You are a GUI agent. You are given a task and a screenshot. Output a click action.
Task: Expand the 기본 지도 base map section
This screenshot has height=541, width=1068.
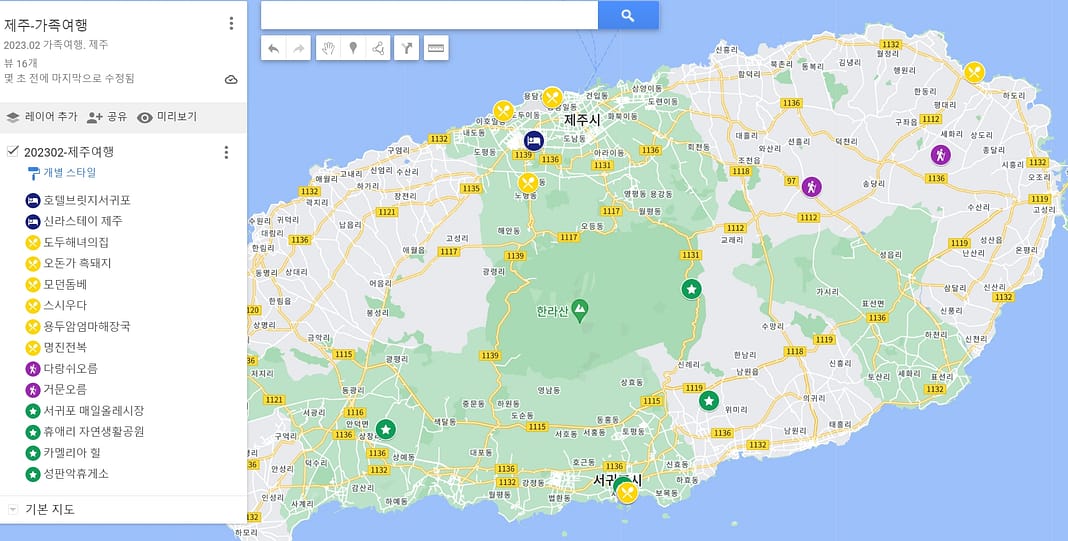[13, 509]
